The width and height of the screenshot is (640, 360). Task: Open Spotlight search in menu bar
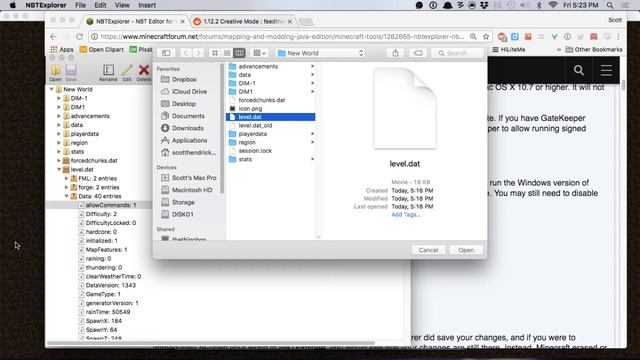click(610, 5)
